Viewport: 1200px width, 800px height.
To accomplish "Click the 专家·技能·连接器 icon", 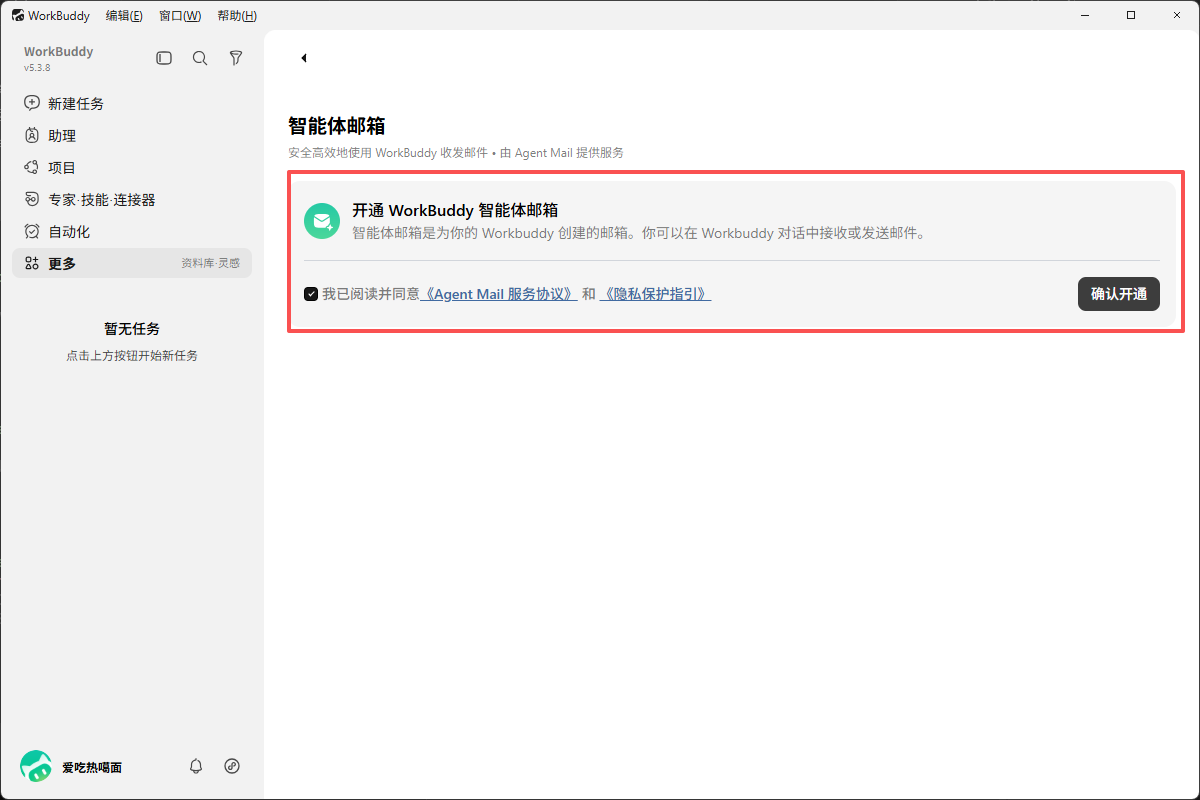I will [x=32, y=199].
